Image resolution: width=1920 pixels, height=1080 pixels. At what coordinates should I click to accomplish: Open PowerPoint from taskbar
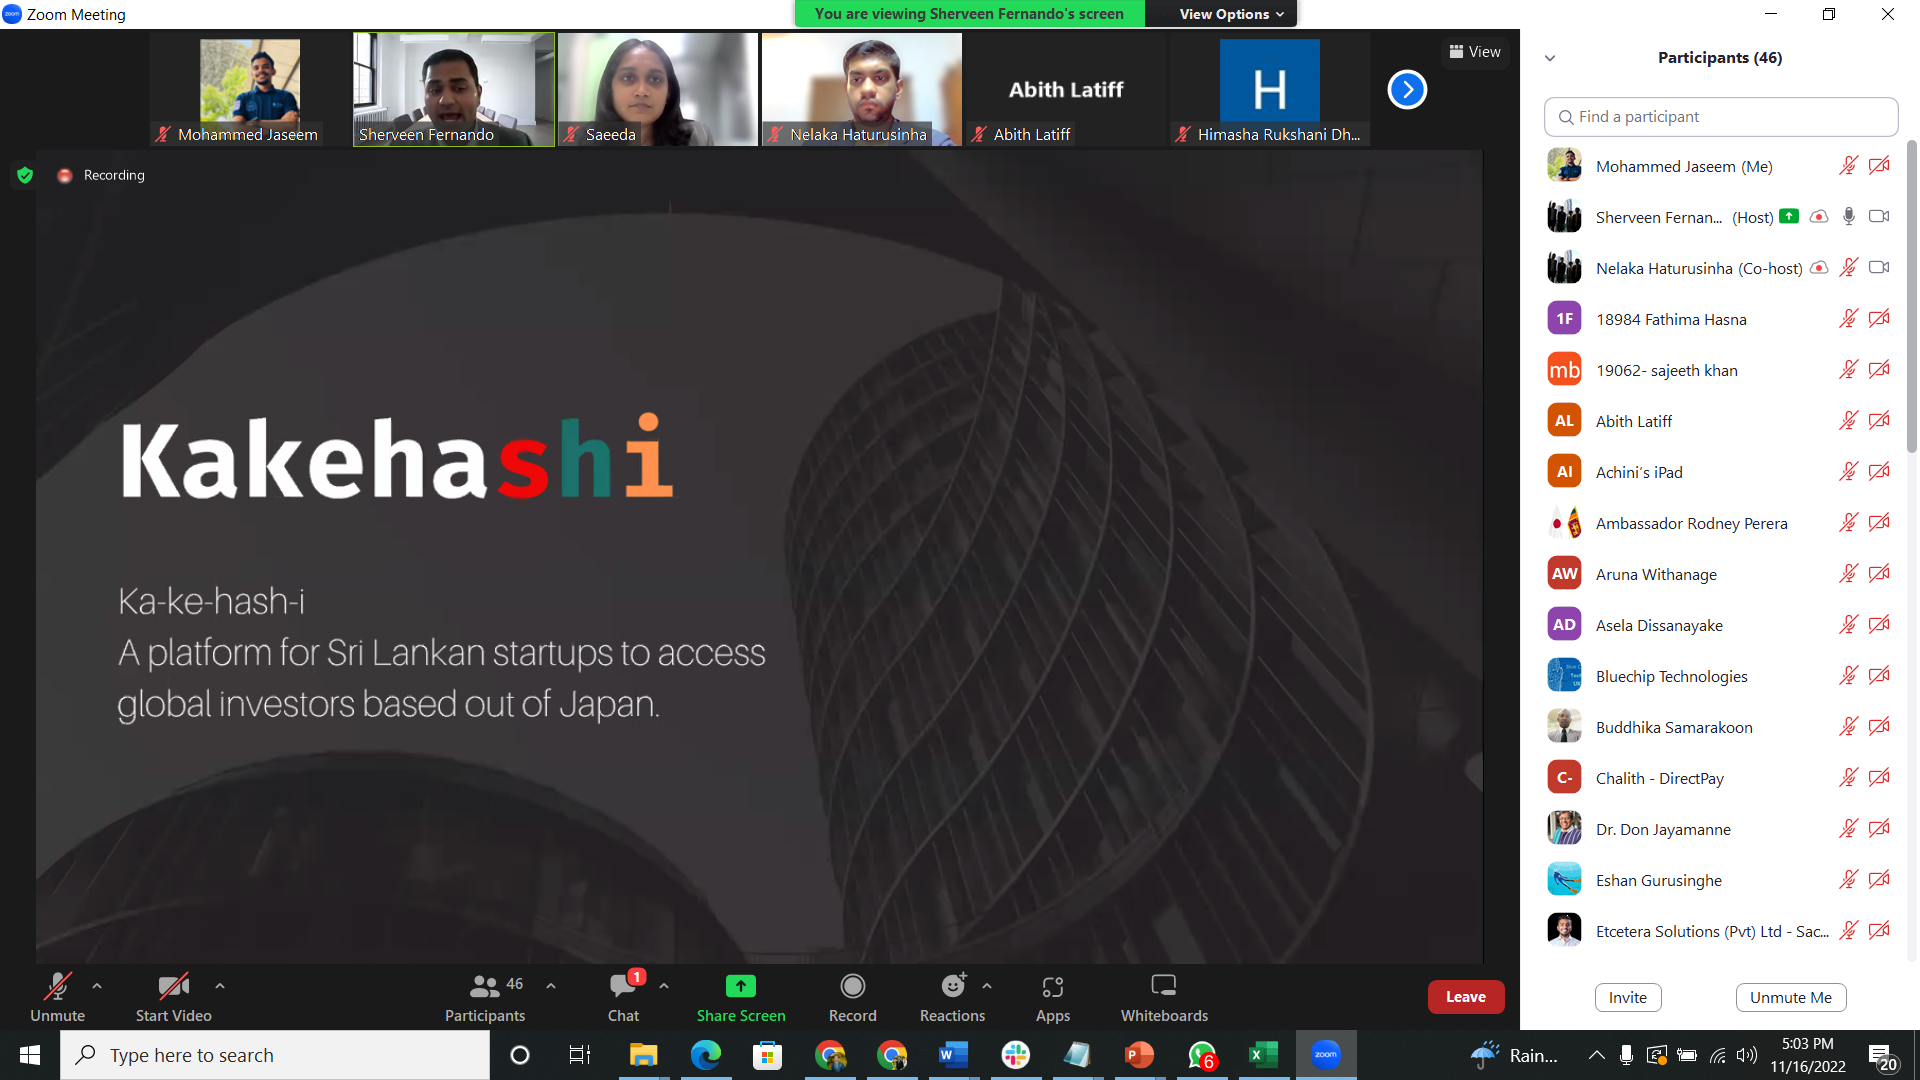pyautogui.click(x=1139, y=1055)
